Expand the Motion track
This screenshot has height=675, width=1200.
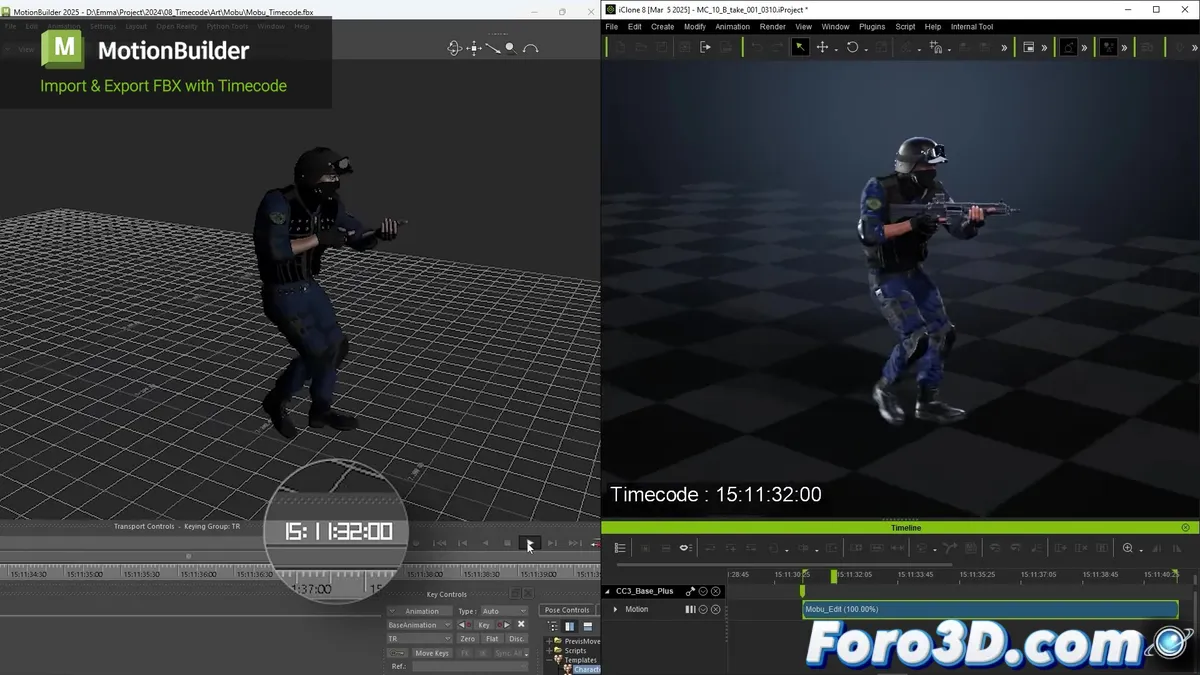click(x=615, y=609)
